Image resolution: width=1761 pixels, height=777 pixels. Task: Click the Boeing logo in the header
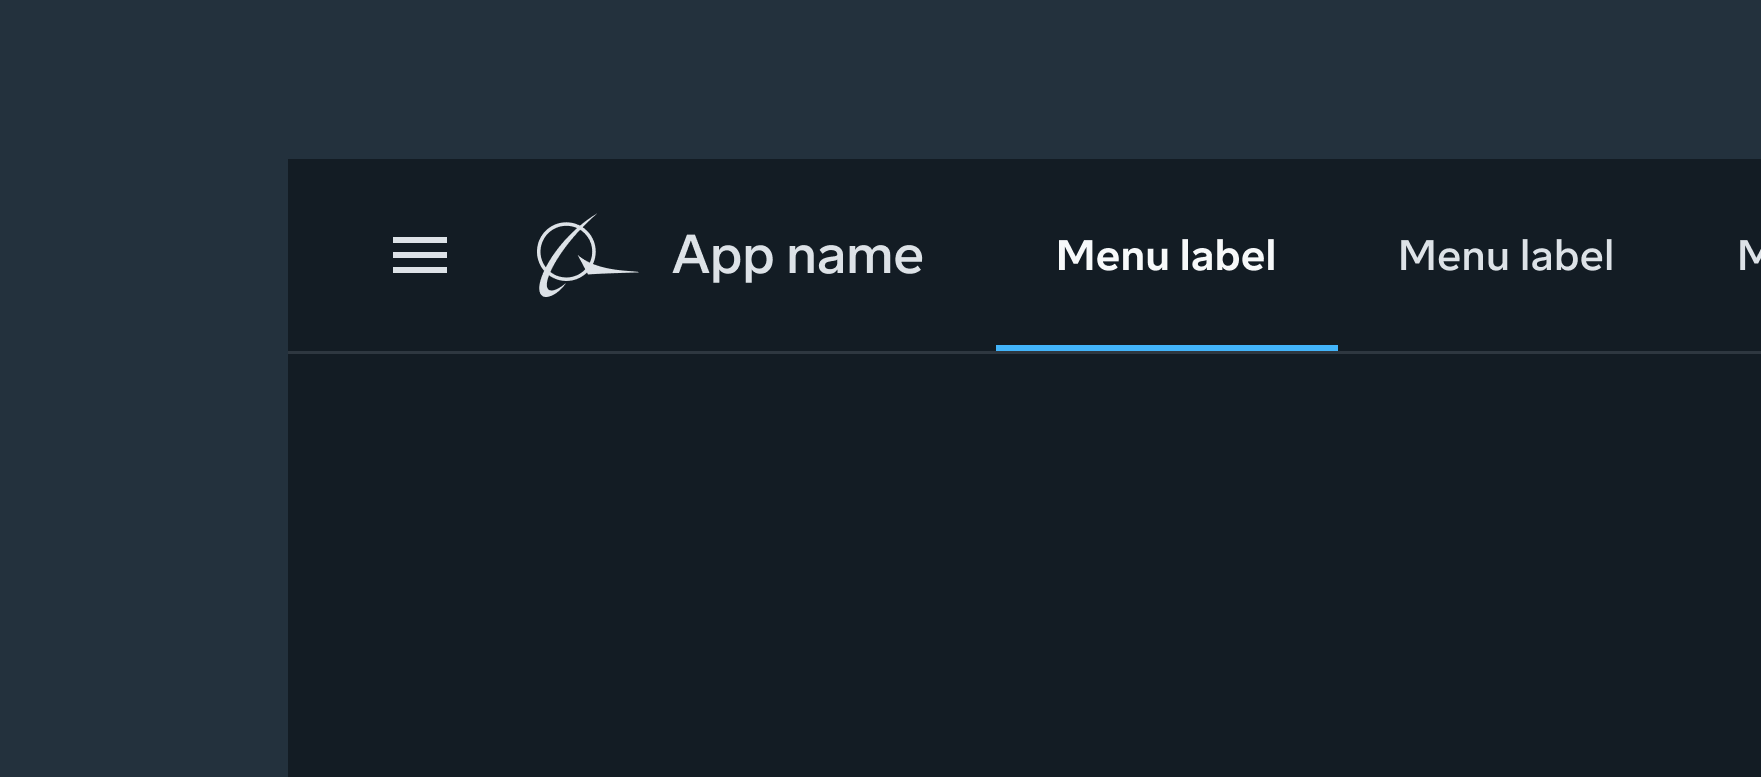click(x=584, y=256)
